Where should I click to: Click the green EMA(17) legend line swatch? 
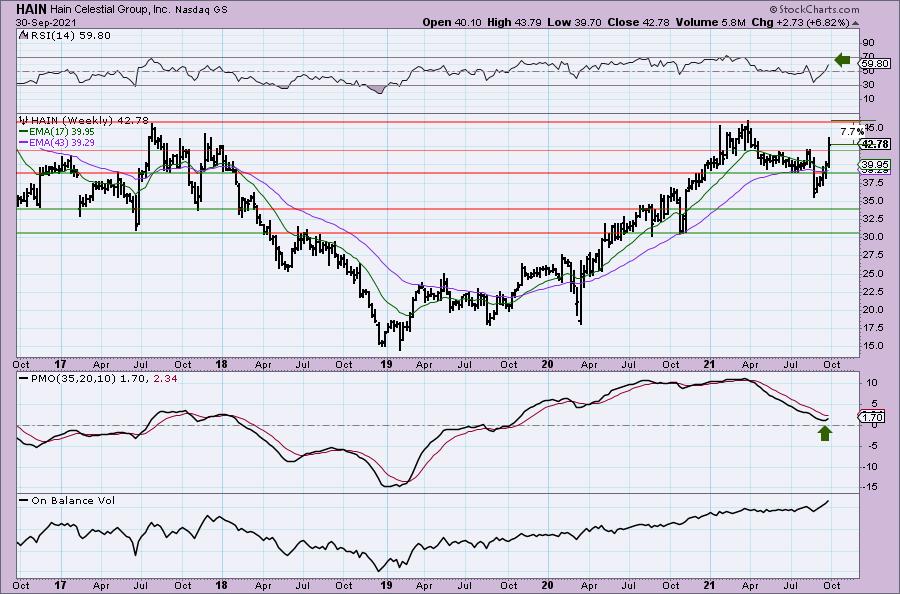point(24,131)
